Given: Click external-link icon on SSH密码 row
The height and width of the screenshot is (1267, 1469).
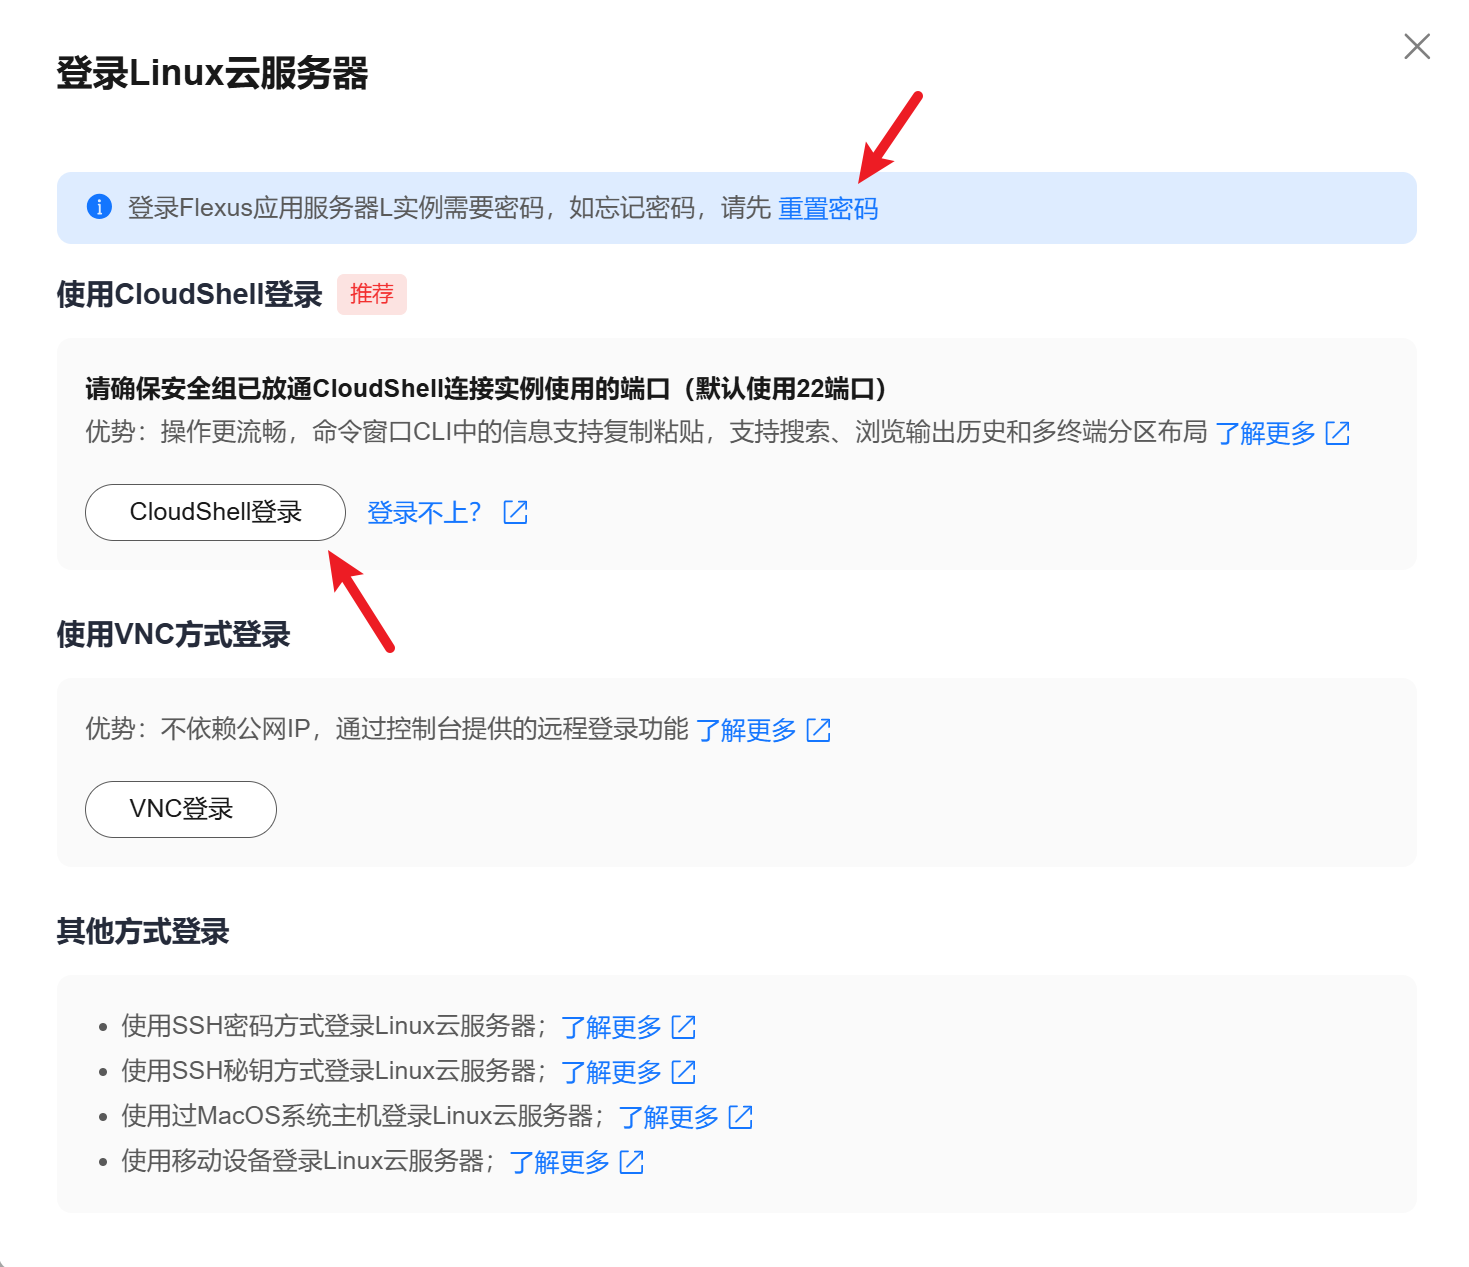Looking at the screenshot, I should (684, 1027).
